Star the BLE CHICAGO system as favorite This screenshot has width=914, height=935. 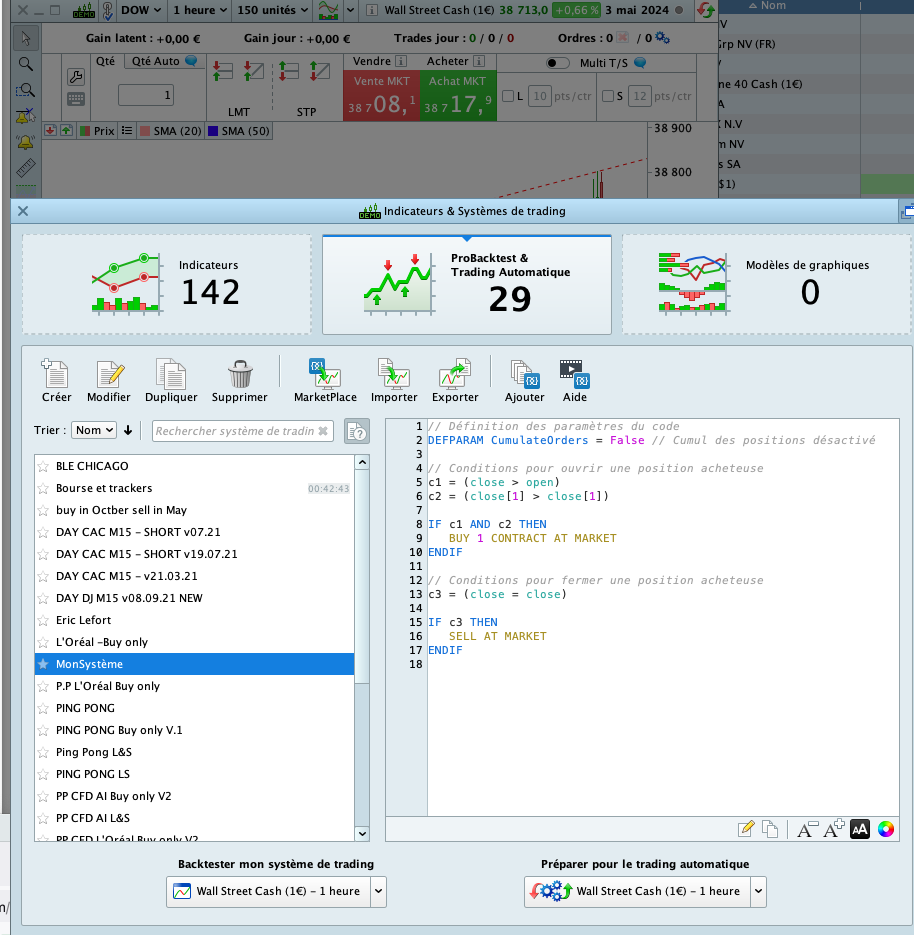point(43,466)
